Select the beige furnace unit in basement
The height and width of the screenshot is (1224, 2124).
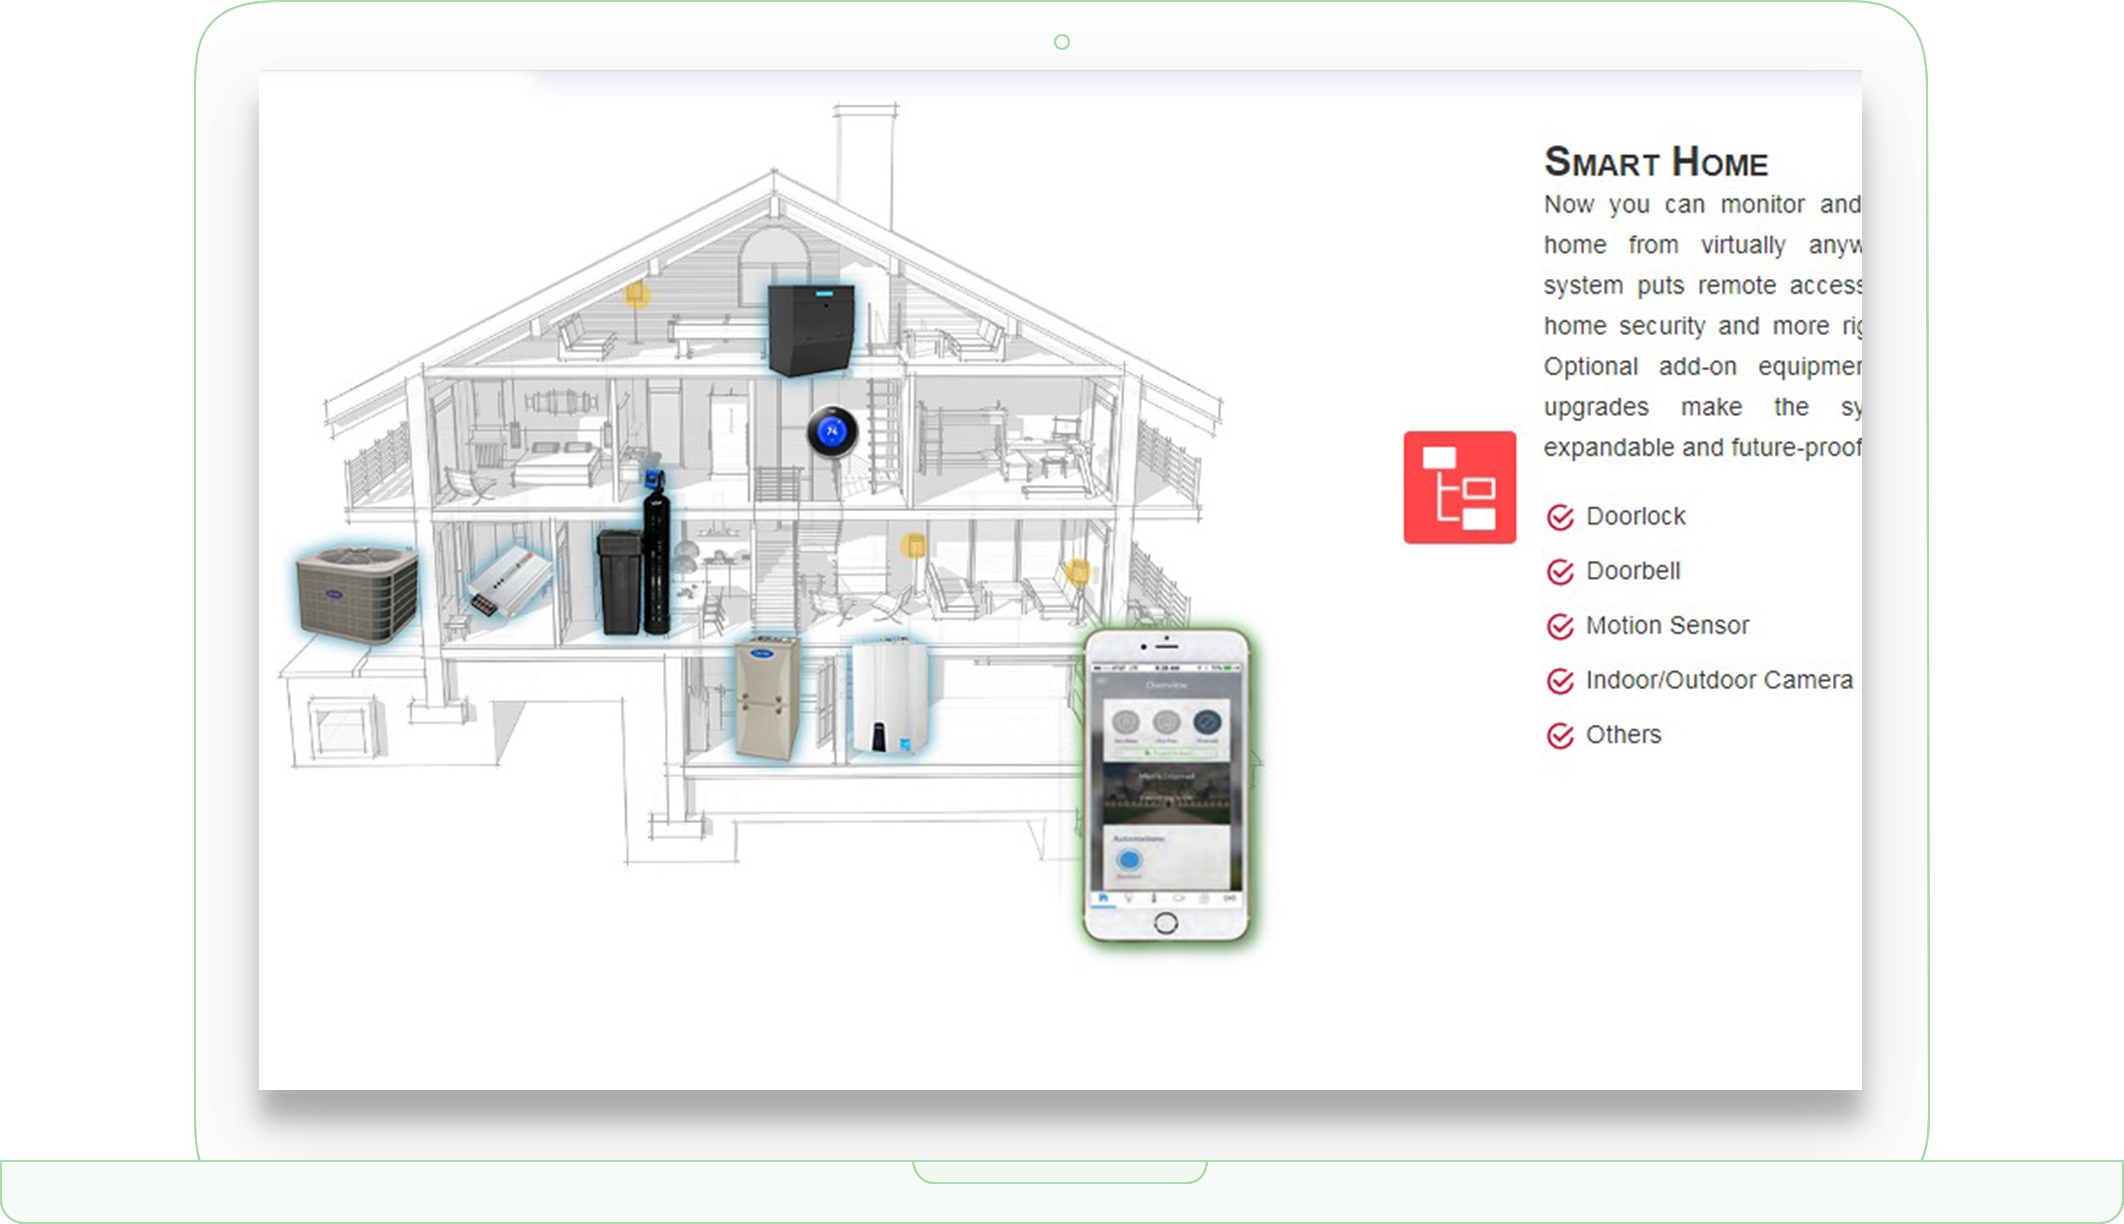pyautogui.click(x=767, y=698)
